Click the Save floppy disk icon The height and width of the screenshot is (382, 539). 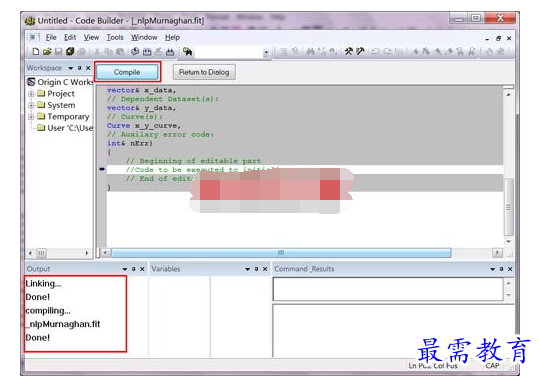[x=58, y=52]
